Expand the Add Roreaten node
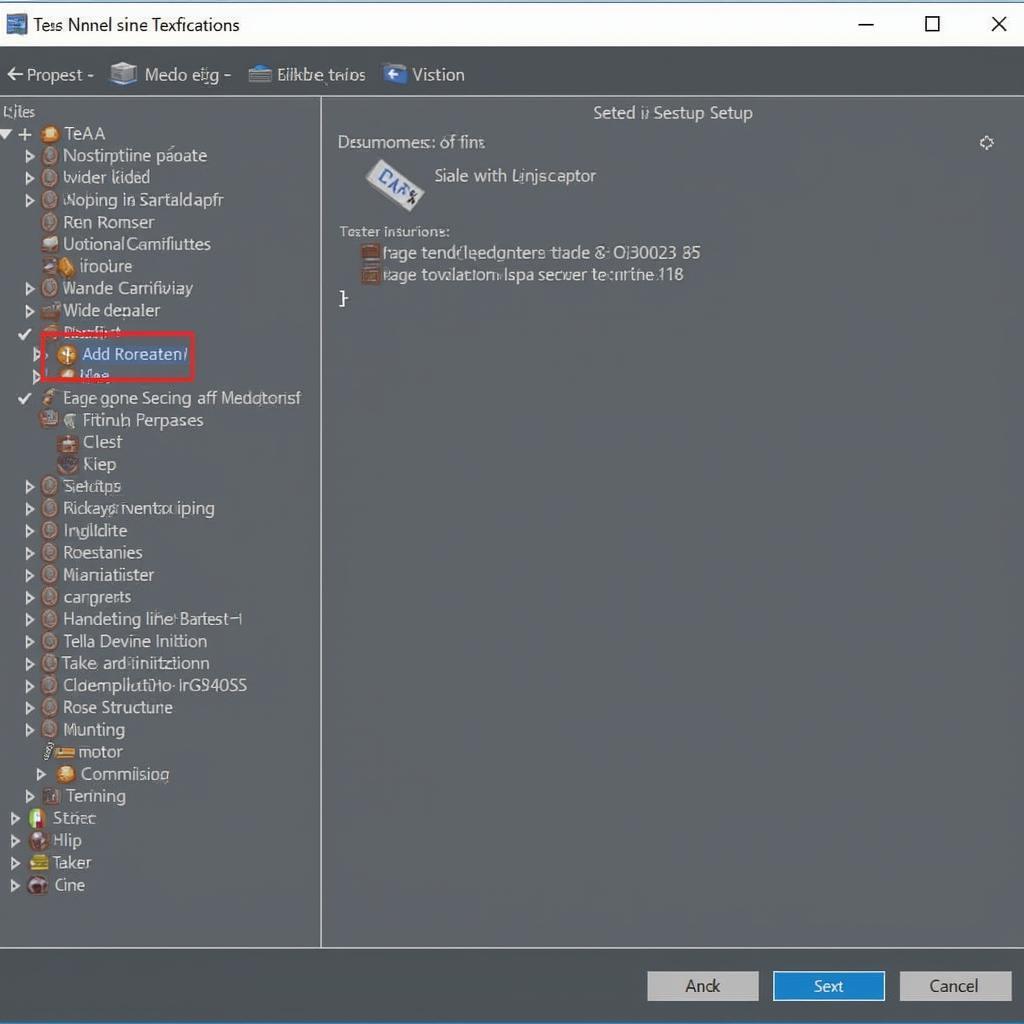This screenshot has width=1024, height=1024. [37, 354]
